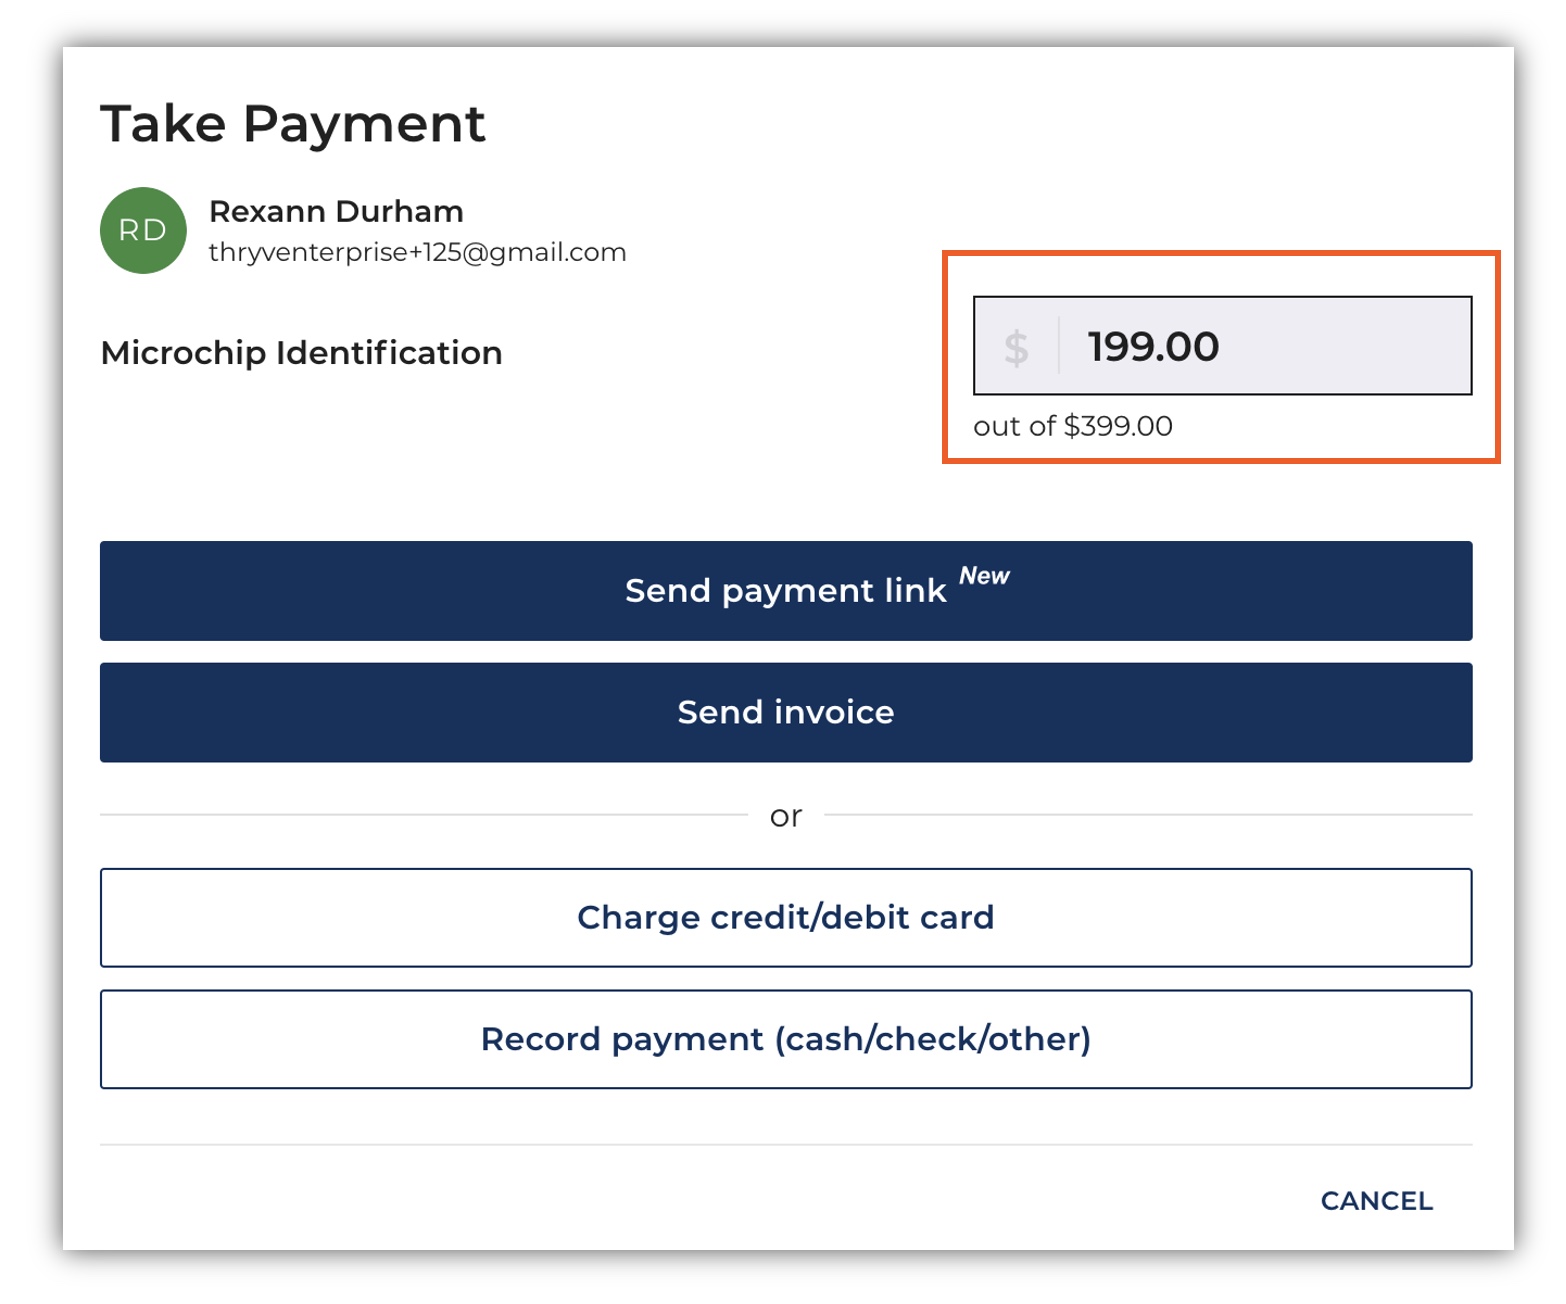Click empty space below Microchip Identification
This screenshot has height=1304, width=1566.
point(400,450)
